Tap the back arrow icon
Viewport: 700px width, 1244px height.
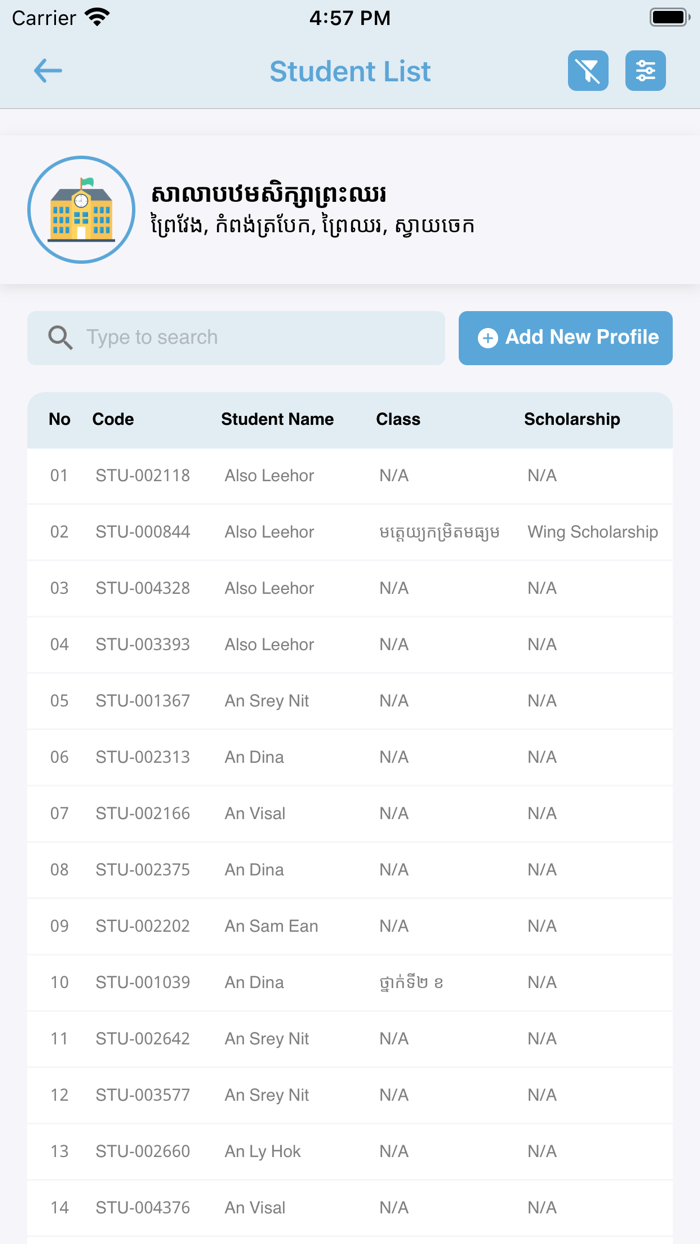click(x=48, y=70)
